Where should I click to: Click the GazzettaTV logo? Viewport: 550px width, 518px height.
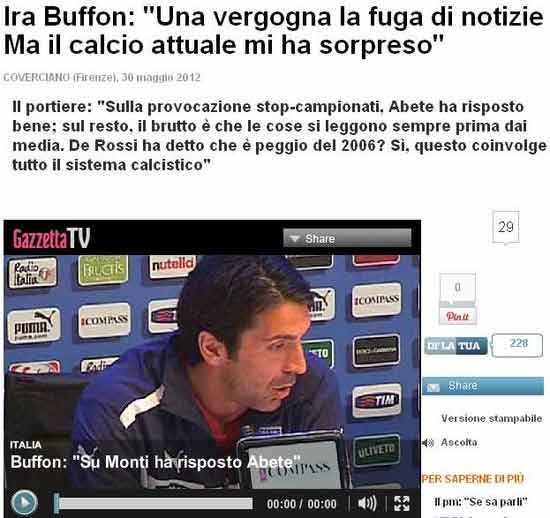pyautogui.click(x=52, y=238)
